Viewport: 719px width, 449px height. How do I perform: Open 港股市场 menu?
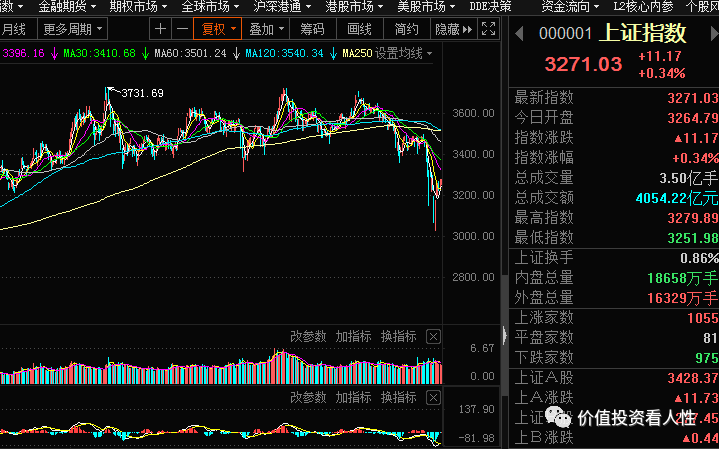point(354,6)
